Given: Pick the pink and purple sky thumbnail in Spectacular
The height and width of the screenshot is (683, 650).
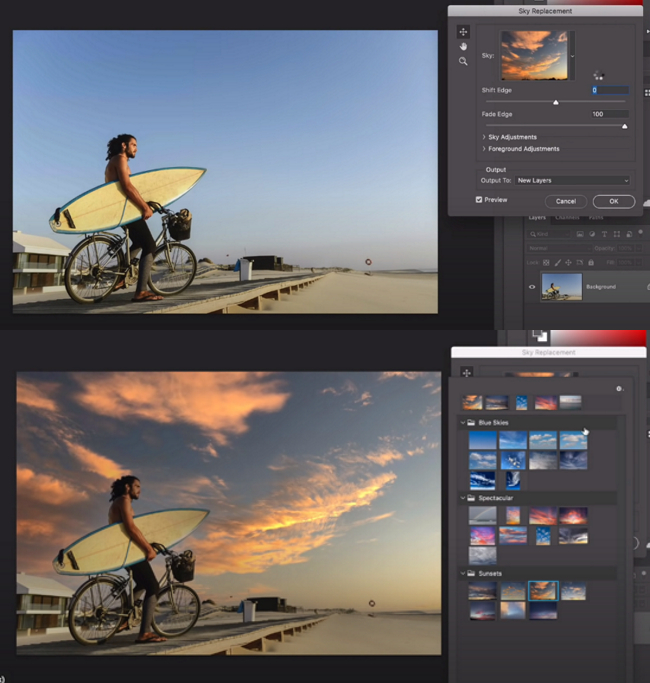Looking at the screenshot, I should coord(482,536).
